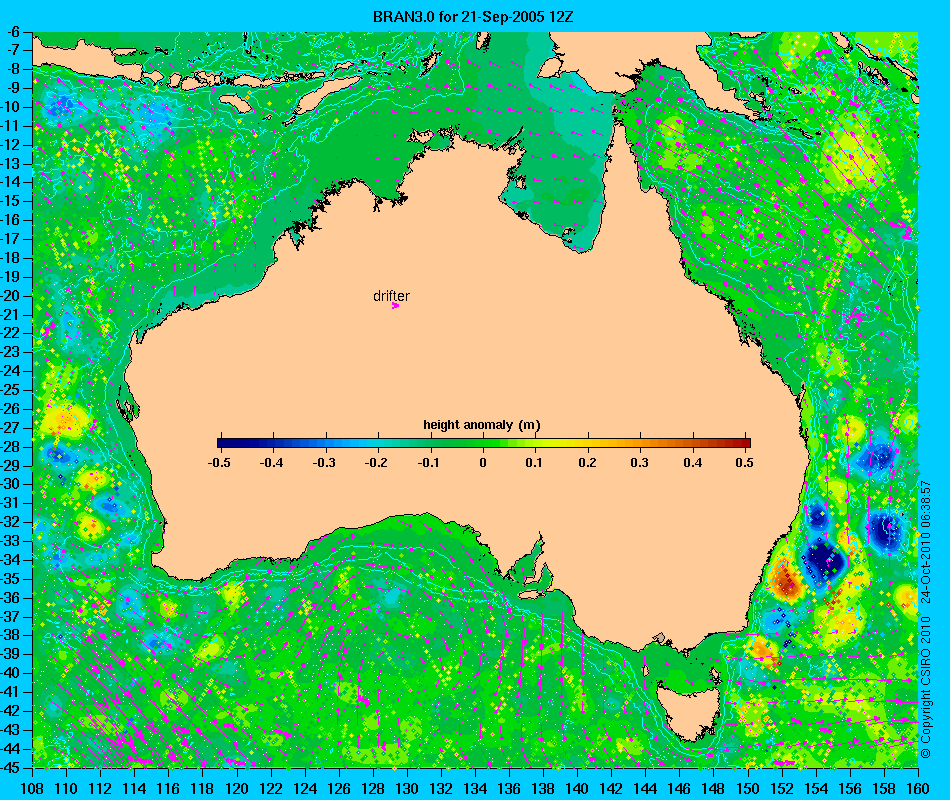Click the longitude axis label 148
The image size is (950, 800).
pyautogui.click(x=714, y=788)
